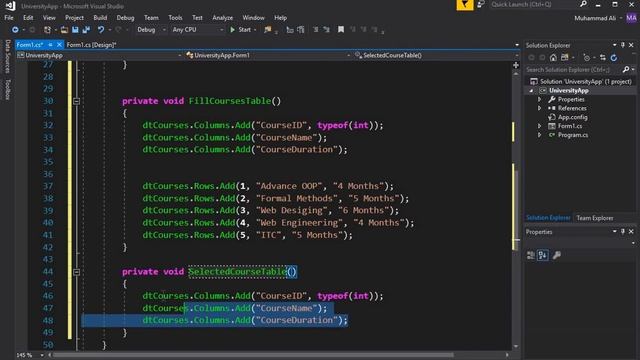Click the decrease indent toolbar icon
The height and width of the screenshot is (360, 640).
tap(290, 30)
